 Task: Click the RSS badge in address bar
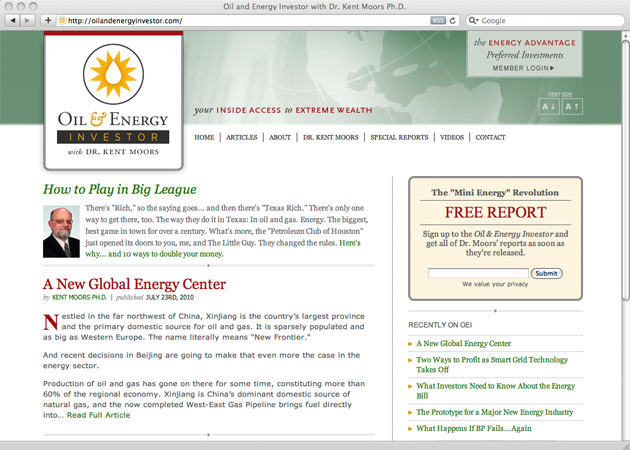(x=438, y=20)
